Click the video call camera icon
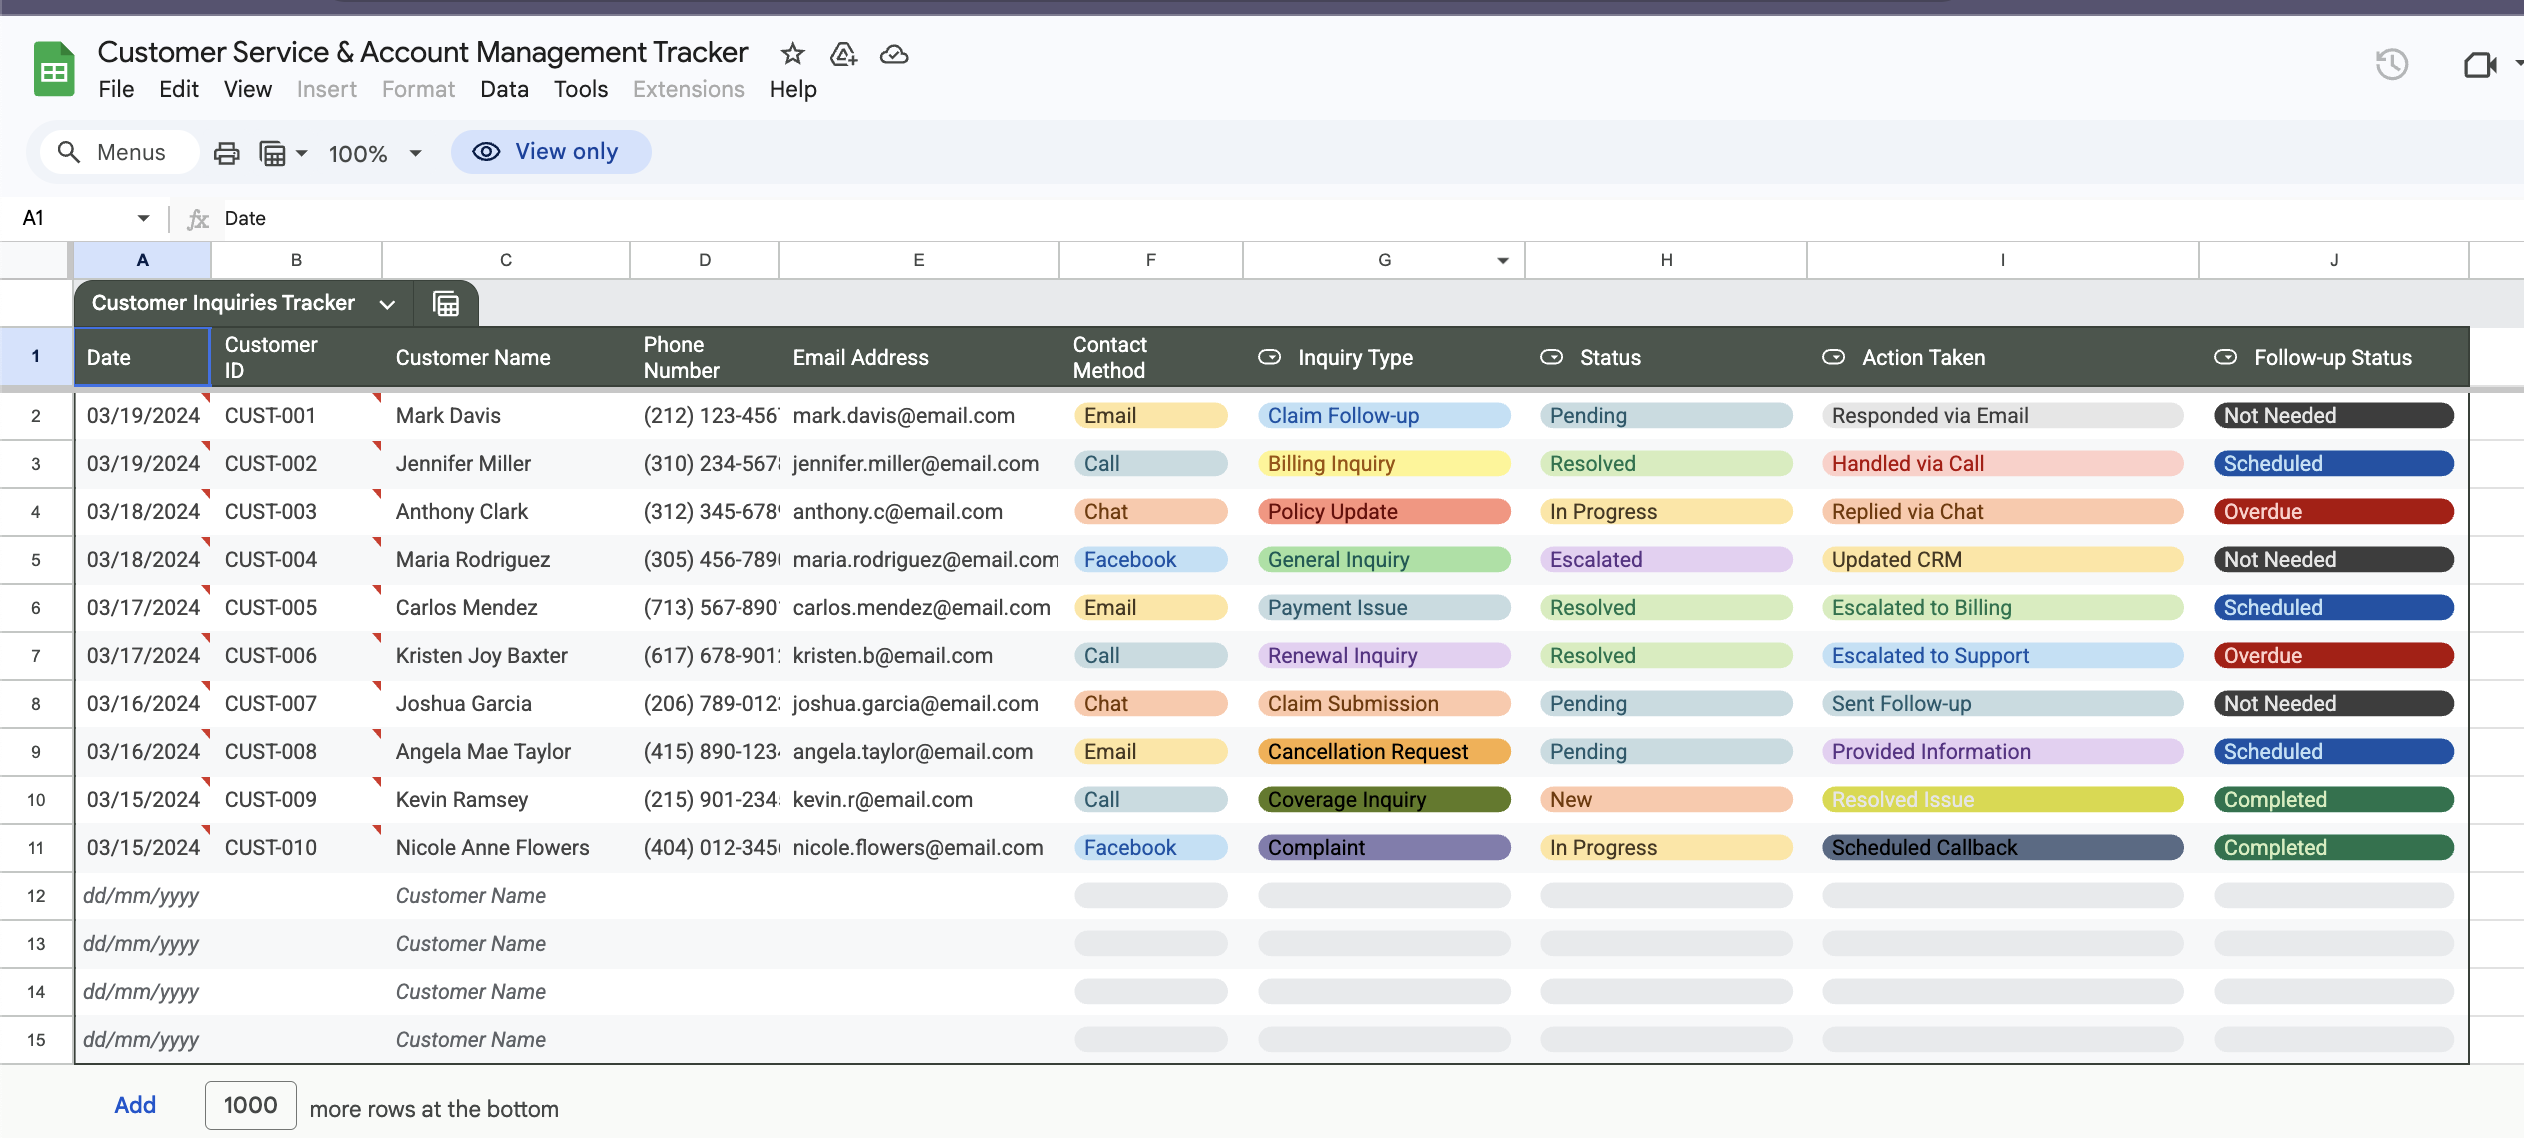 [2480, 65]
